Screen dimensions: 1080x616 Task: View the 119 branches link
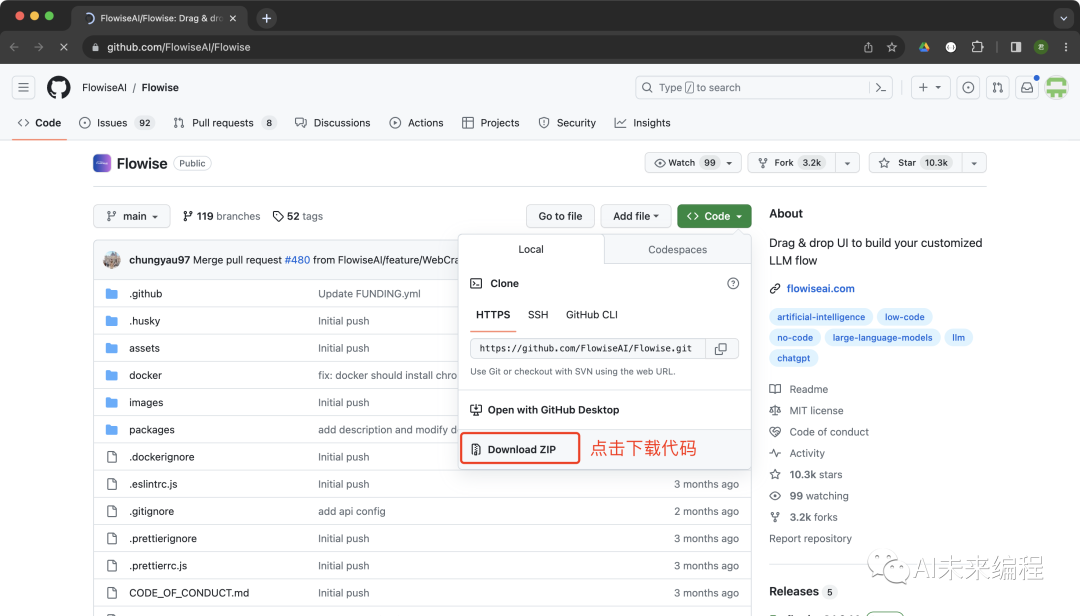[222, 216]
